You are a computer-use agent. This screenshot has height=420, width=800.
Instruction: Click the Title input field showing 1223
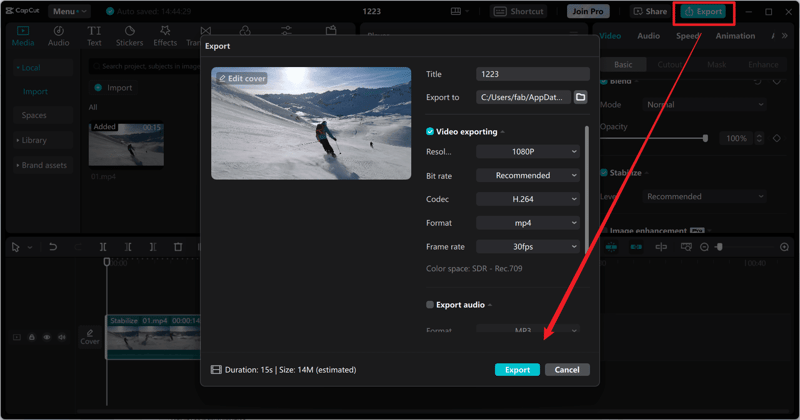click(532, 74)
